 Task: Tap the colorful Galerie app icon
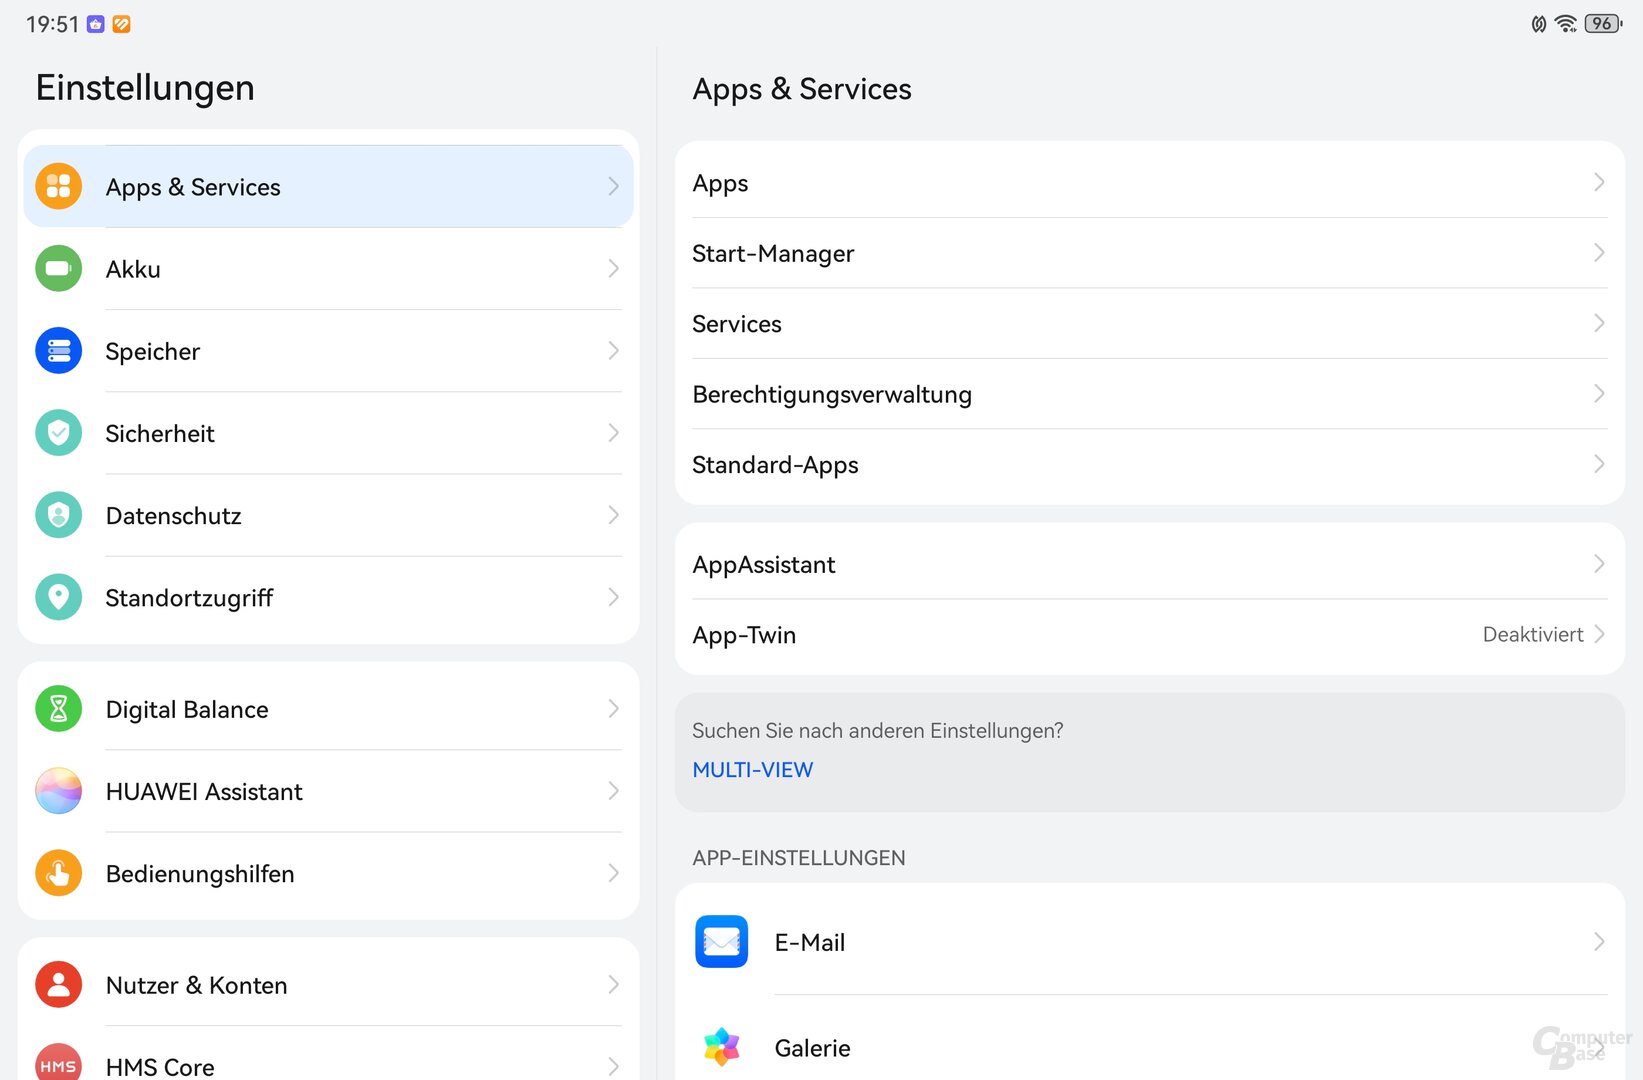click(x=722, y=1047)
